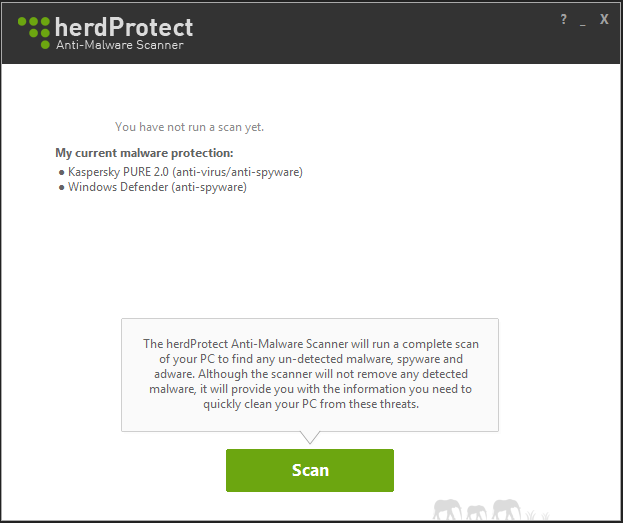Click the bullet beside Windows Defender
This screenshot has height=523, width=623.
pos(61,188)
